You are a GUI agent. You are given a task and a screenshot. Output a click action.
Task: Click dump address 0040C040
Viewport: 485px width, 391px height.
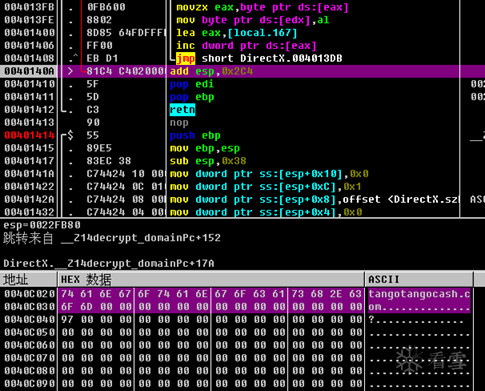pyautogui.click(x=29, y=320)
